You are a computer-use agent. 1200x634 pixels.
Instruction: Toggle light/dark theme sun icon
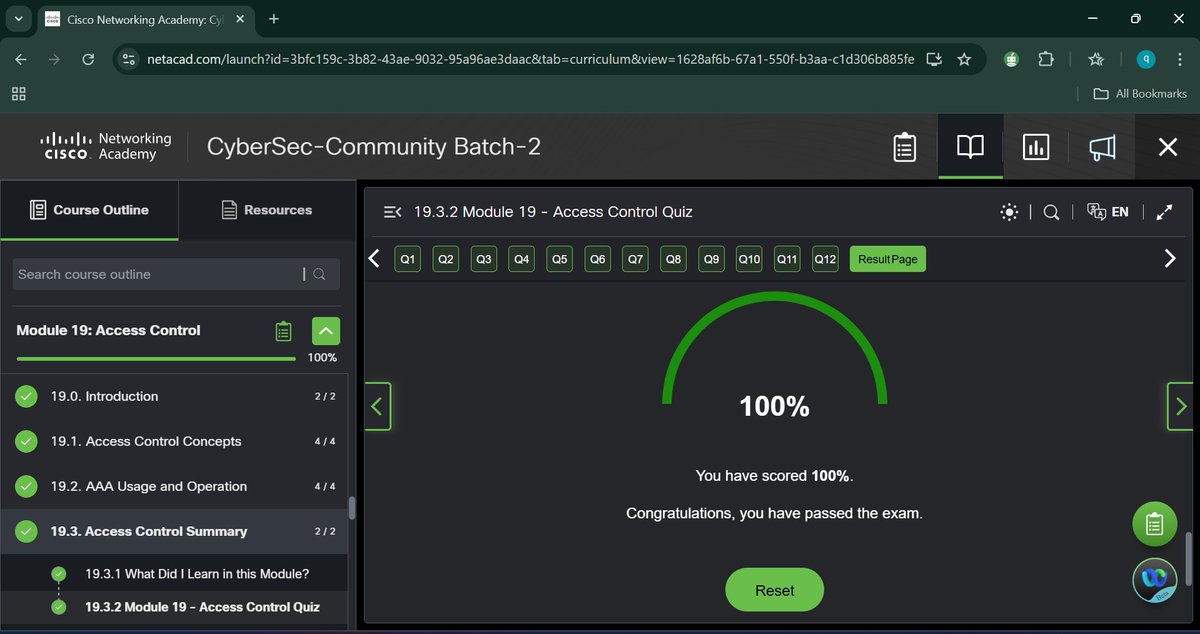[1010, 212]
